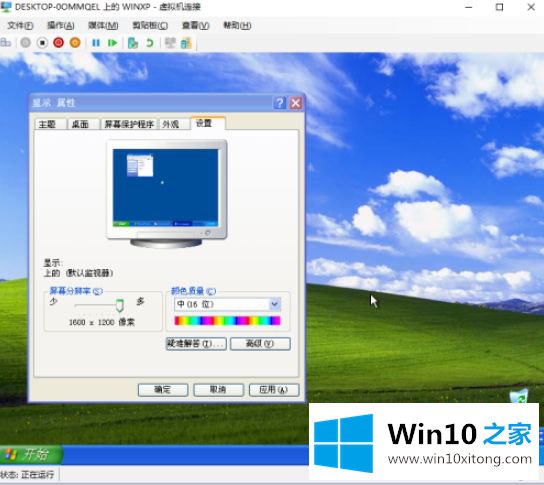Click the black square Turn Off icon
Screen dimensions: 544x485
[x=42, y=43]
